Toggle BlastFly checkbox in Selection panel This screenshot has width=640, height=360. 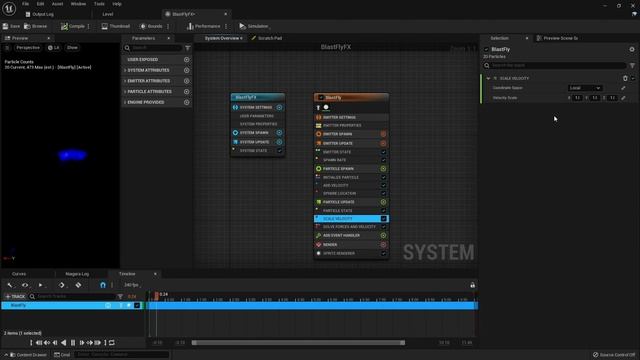tap(486, 49)
